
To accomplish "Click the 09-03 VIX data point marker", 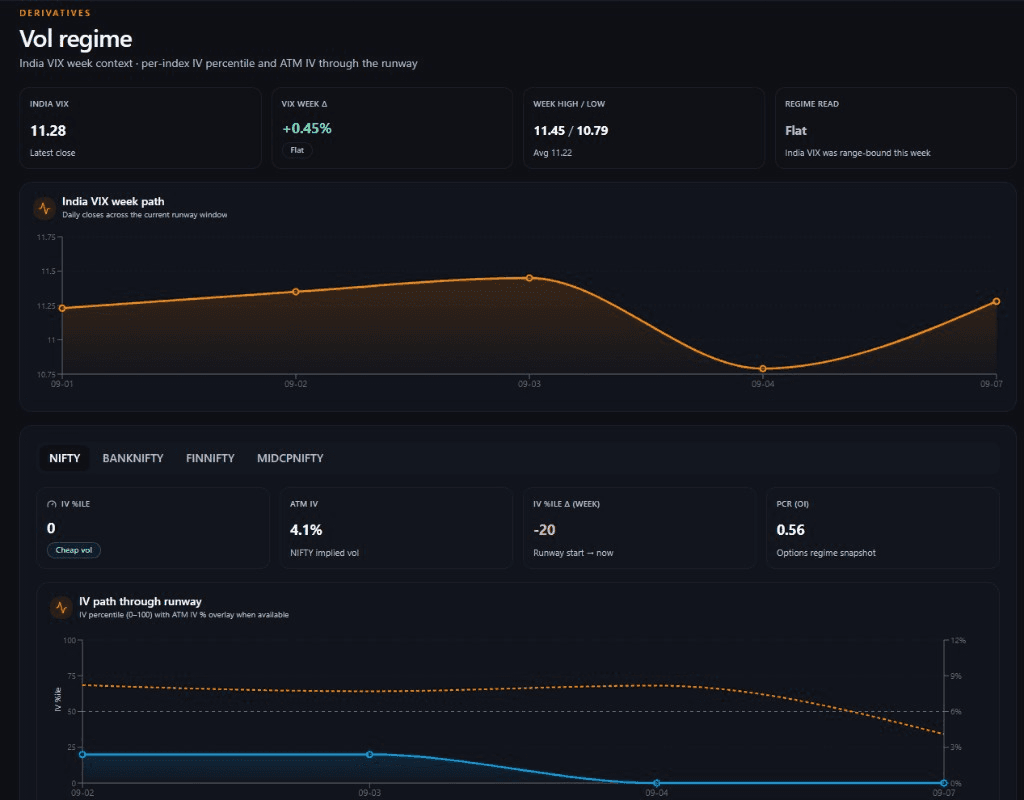I will pyautogui.click(x=530, y=278).
